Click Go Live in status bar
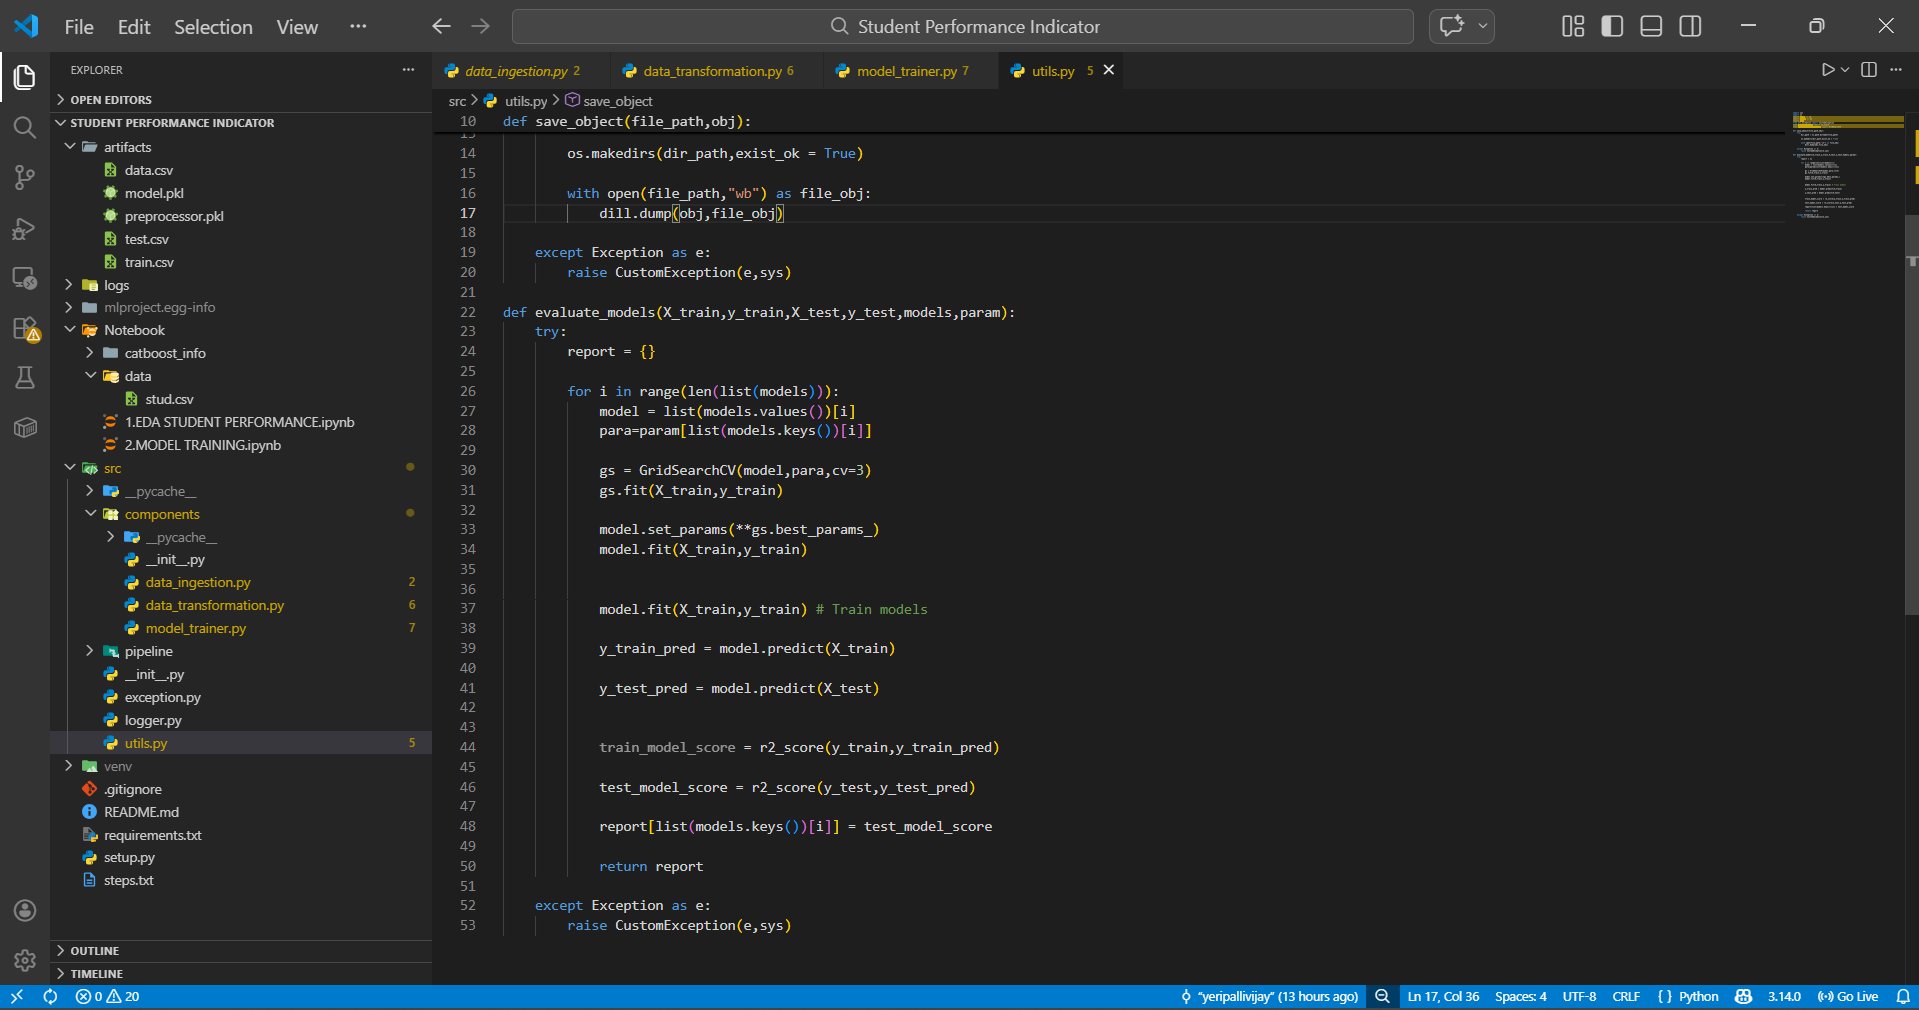The height and width of the screenshot is (1010, 1919). coord(1848,996)
